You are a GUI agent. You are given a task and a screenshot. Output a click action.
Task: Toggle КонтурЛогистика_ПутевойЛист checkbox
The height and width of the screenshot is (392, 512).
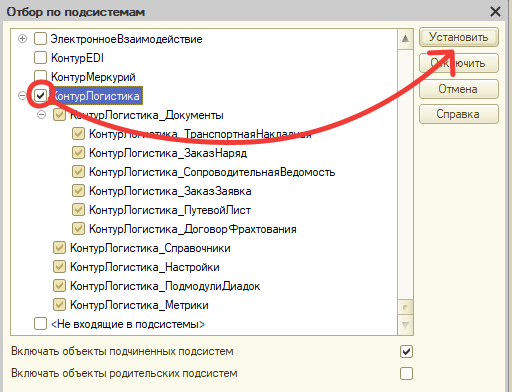(x=78, y=210)
